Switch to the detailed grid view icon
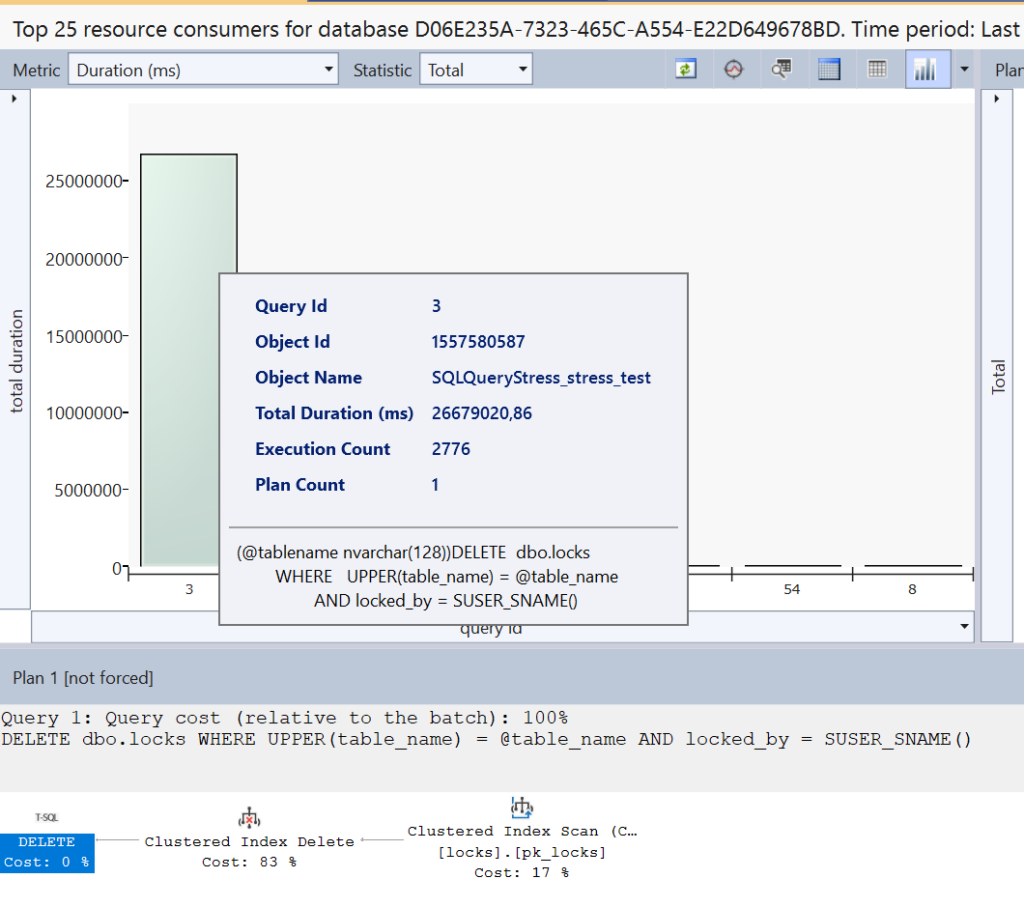 click(829, 70)
